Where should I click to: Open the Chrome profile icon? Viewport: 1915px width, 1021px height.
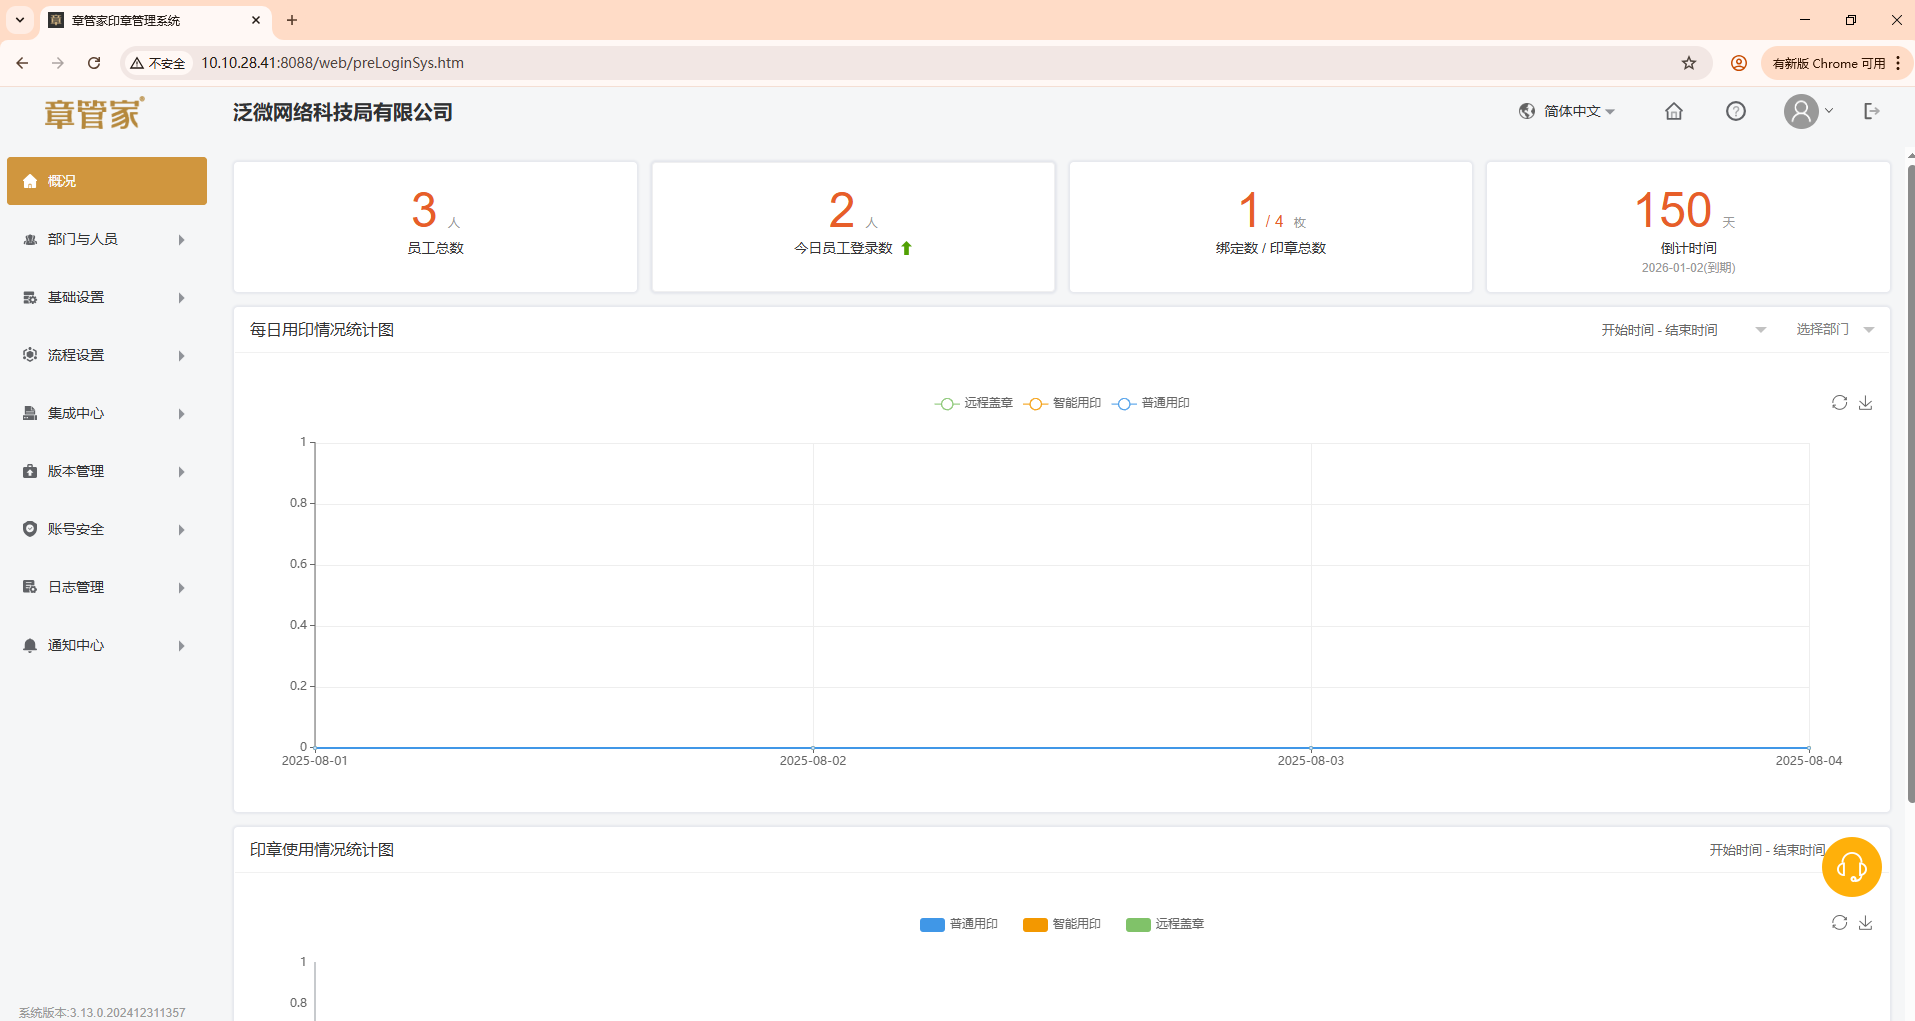tap(1739, 63)
